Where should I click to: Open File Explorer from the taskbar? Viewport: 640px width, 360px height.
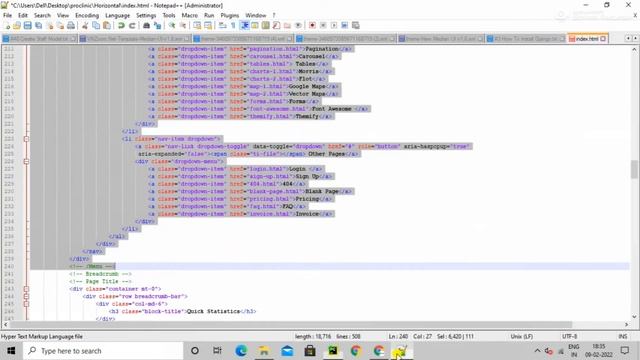pyautogui.click(x=264, y=351)
